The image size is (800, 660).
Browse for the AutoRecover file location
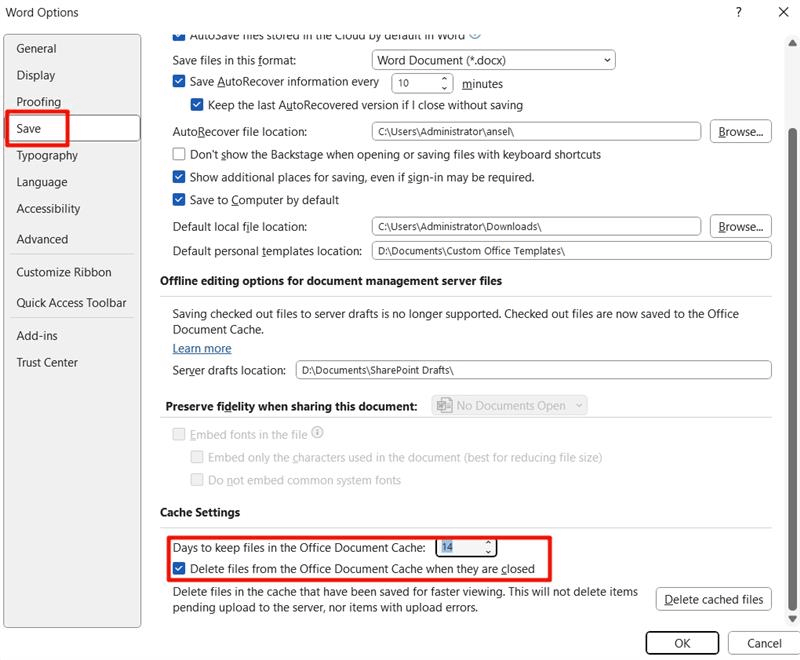pyautogui.click(x=740, y=132)
